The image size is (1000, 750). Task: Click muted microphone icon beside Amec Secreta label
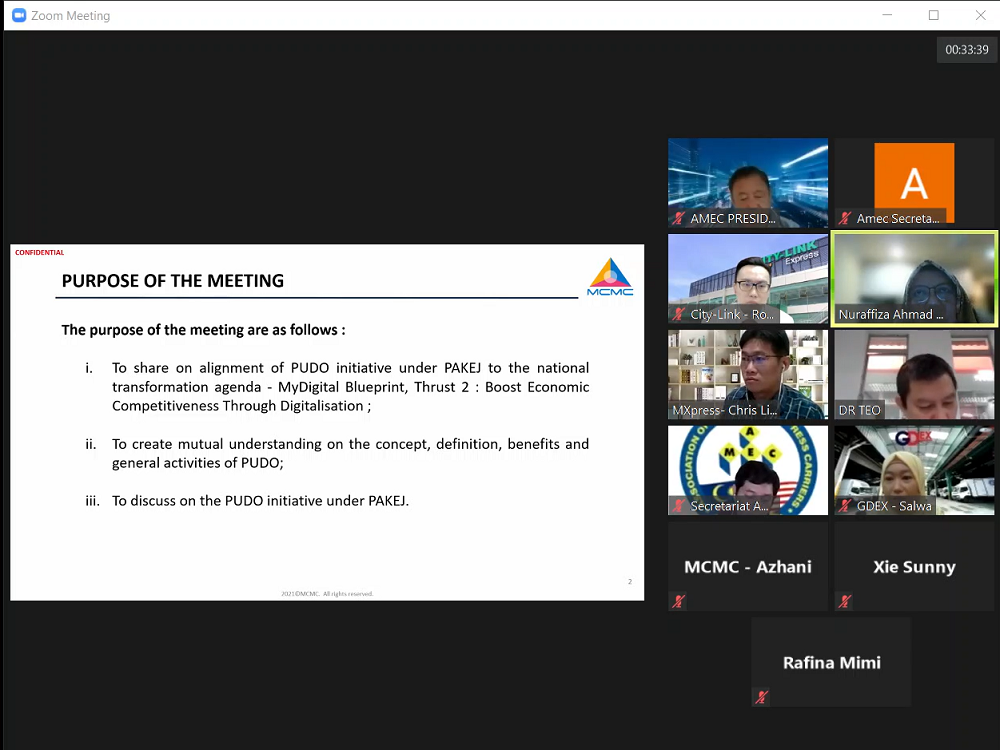(x=845, y=218)
